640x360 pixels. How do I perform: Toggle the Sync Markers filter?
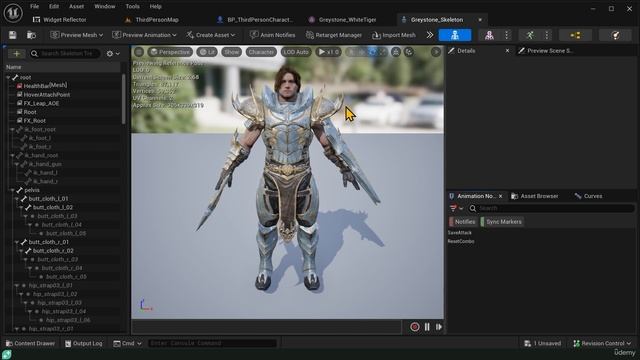click(x=501, y=222)
